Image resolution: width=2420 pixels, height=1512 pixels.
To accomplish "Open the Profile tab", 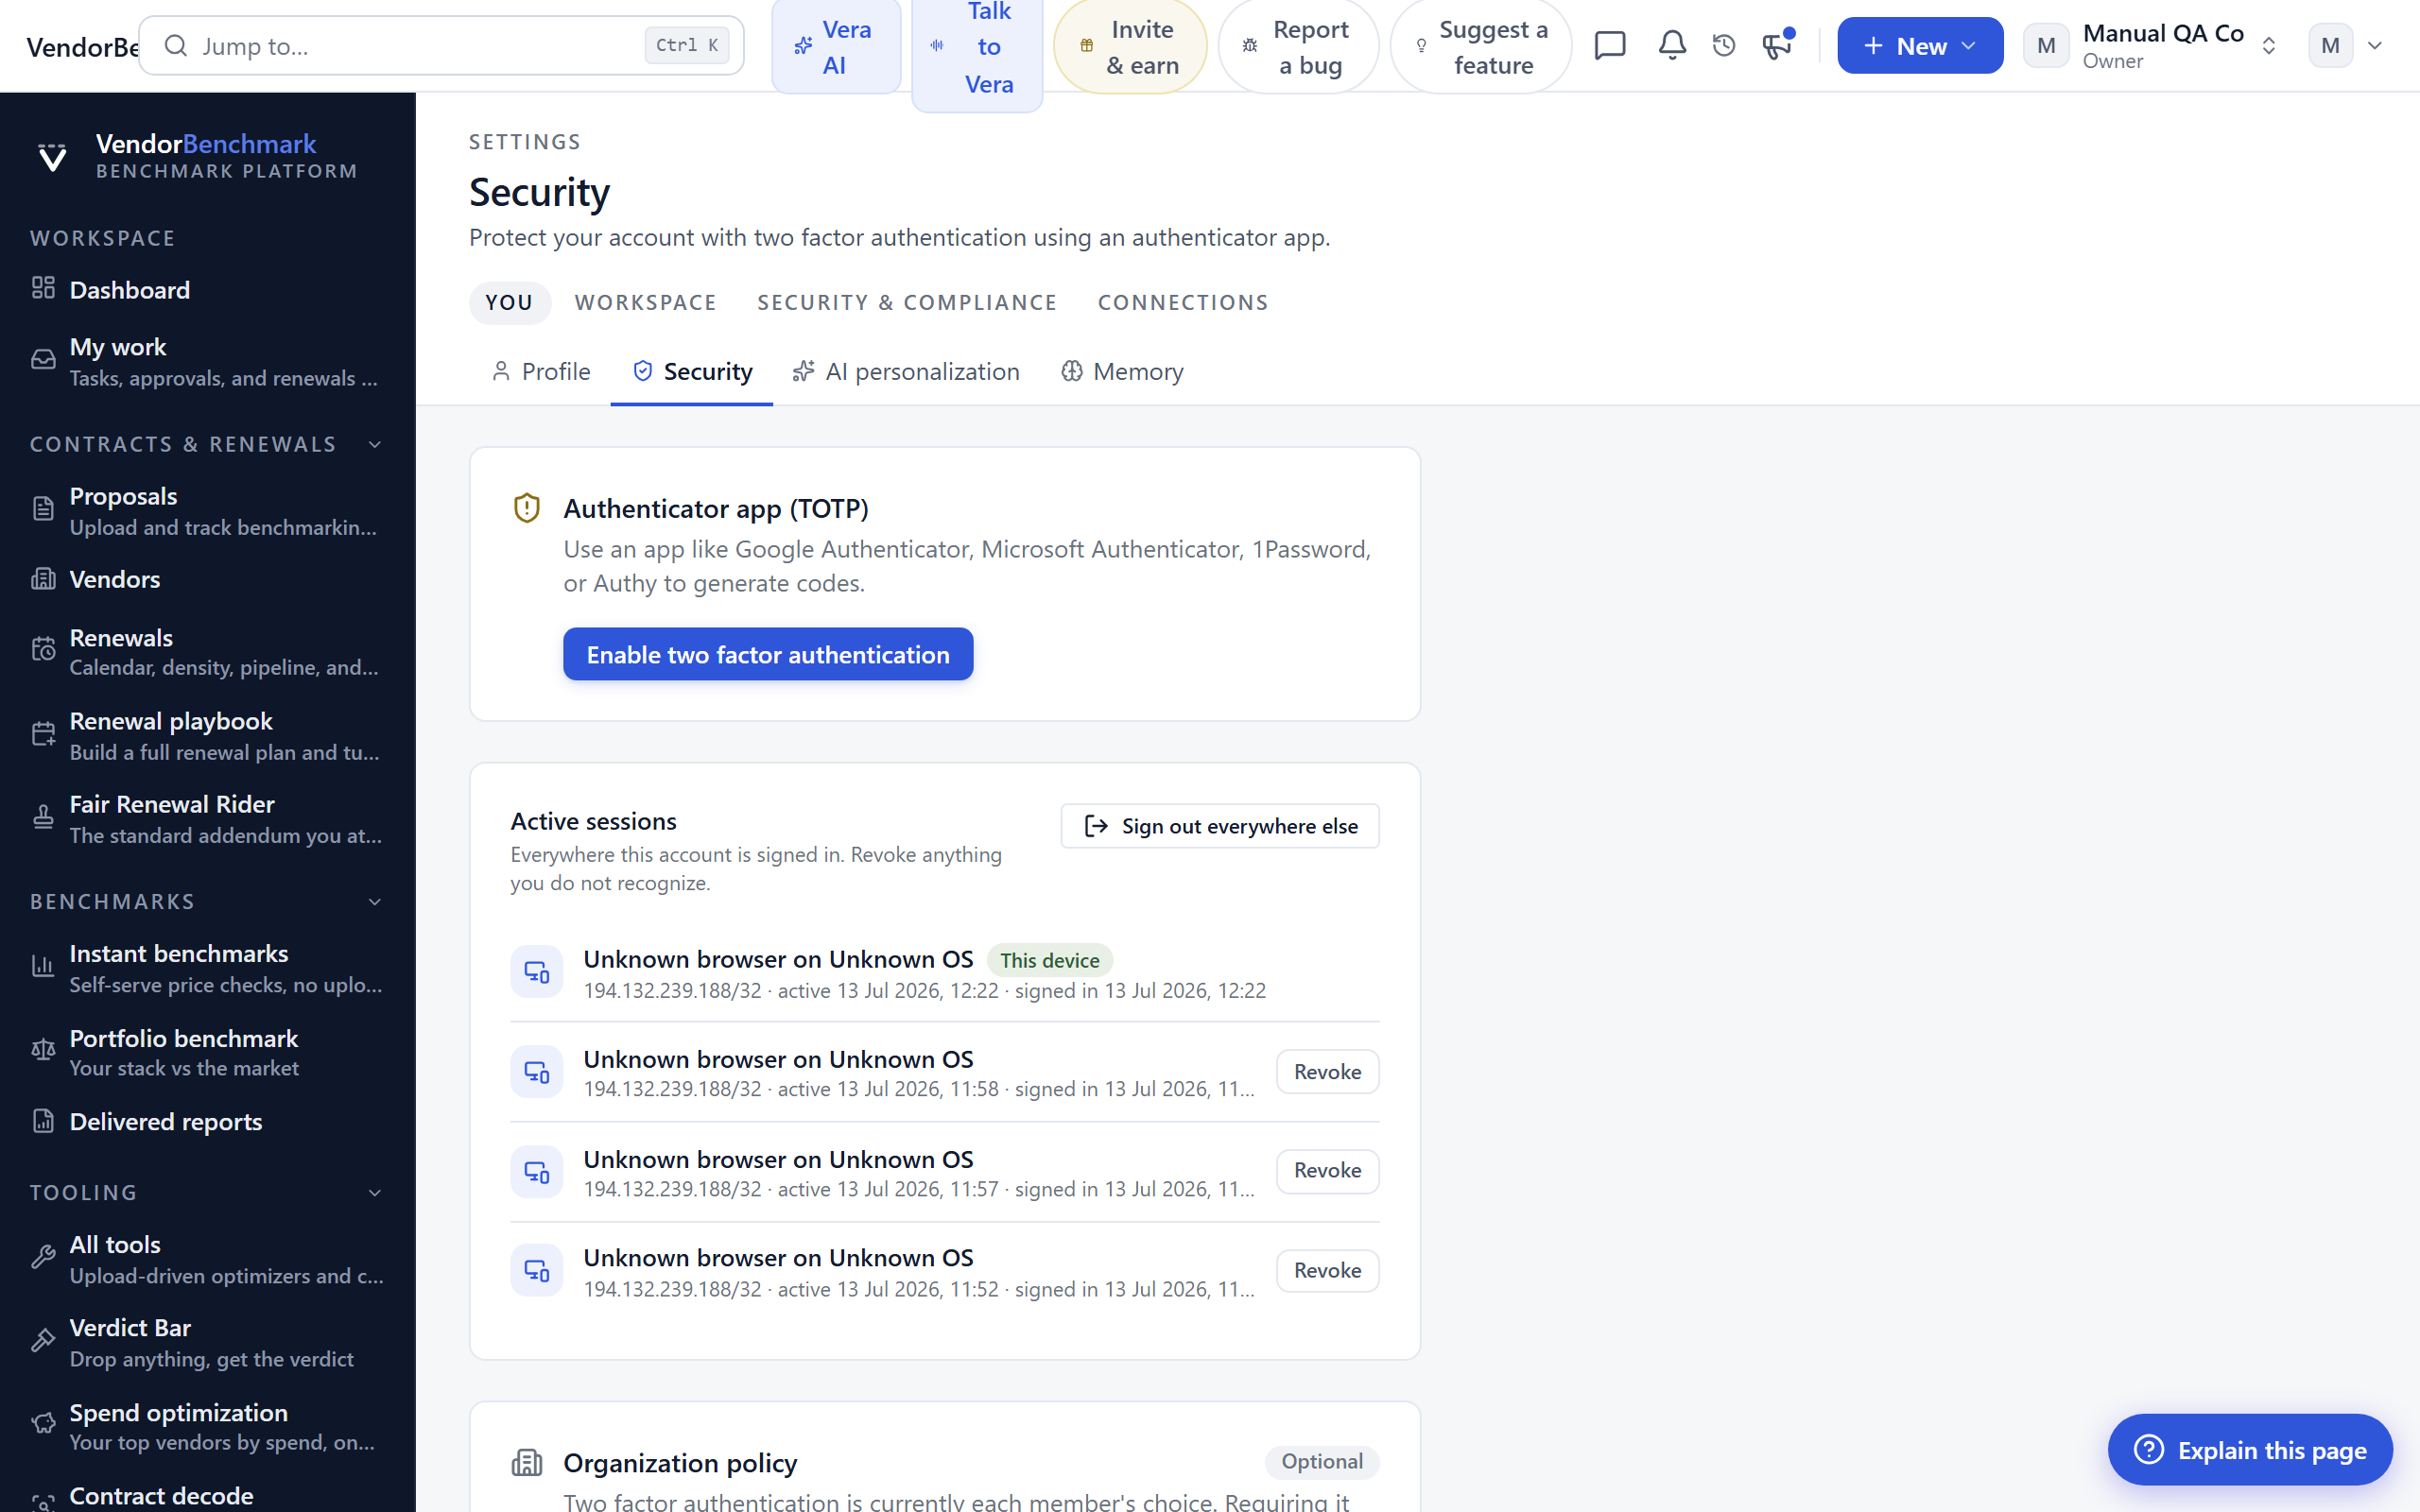I will tap(541, 371).
